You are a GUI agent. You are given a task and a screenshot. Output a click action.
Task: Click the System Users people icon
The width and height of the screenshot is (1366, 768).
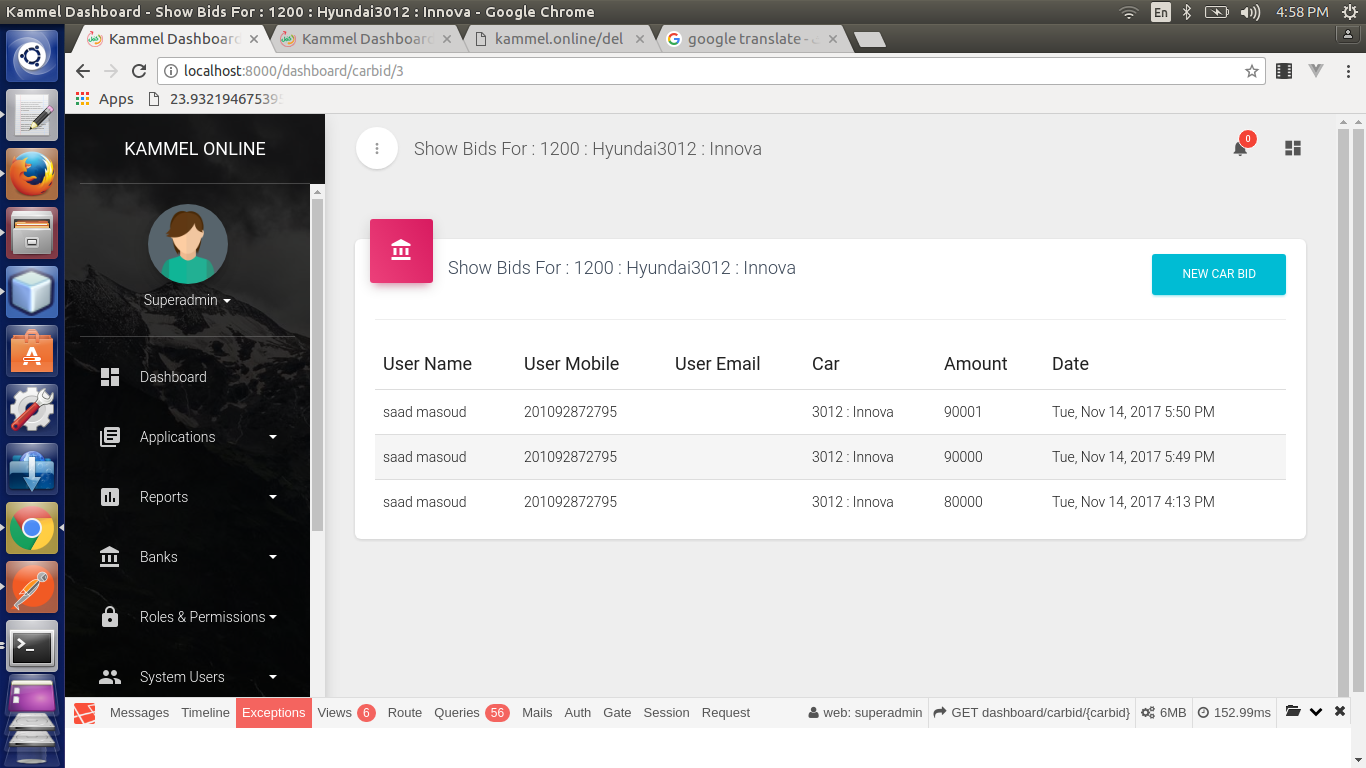point(110,677)
